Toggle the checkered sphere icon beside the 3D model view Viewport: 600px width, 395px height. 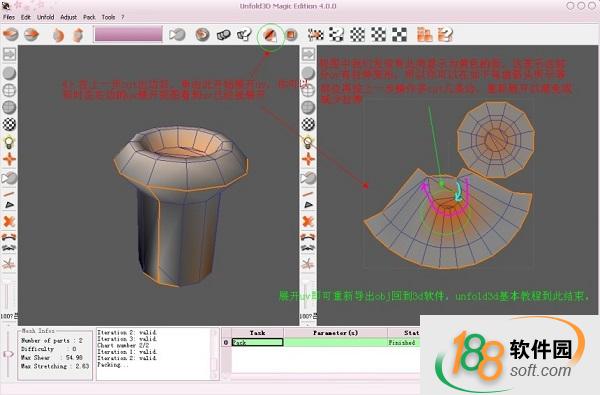[x=9, y=124]
